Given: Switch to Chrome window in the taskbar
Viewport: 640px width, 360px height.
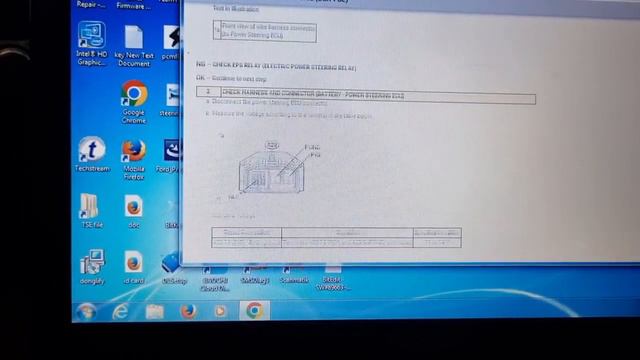Looking at the screenshot, I should 254,311.
